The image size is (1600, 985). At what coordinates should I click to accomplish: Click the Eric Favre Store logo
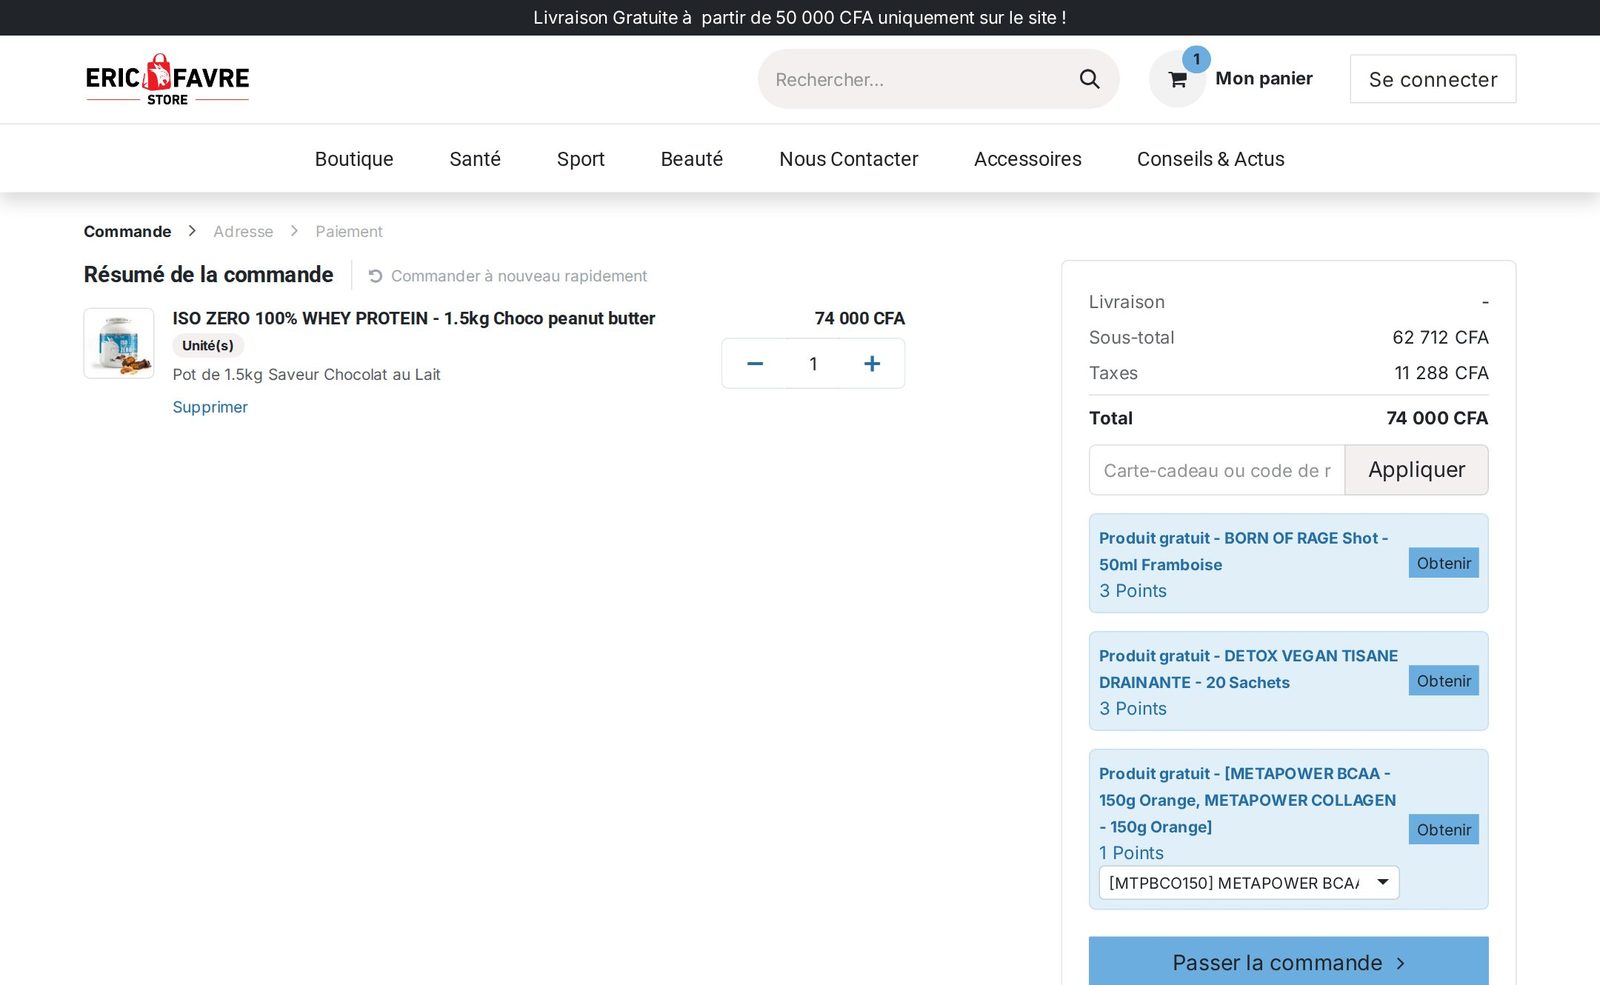click(x=167, y=79)
